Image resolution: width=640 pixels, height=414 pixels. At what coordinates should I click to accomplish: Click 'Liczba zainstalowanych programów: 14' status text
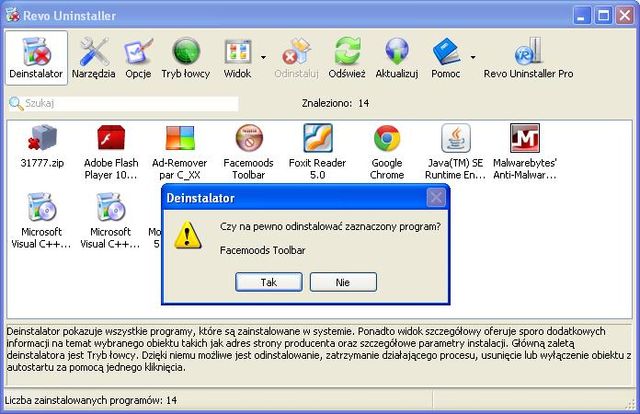[91, 400]
